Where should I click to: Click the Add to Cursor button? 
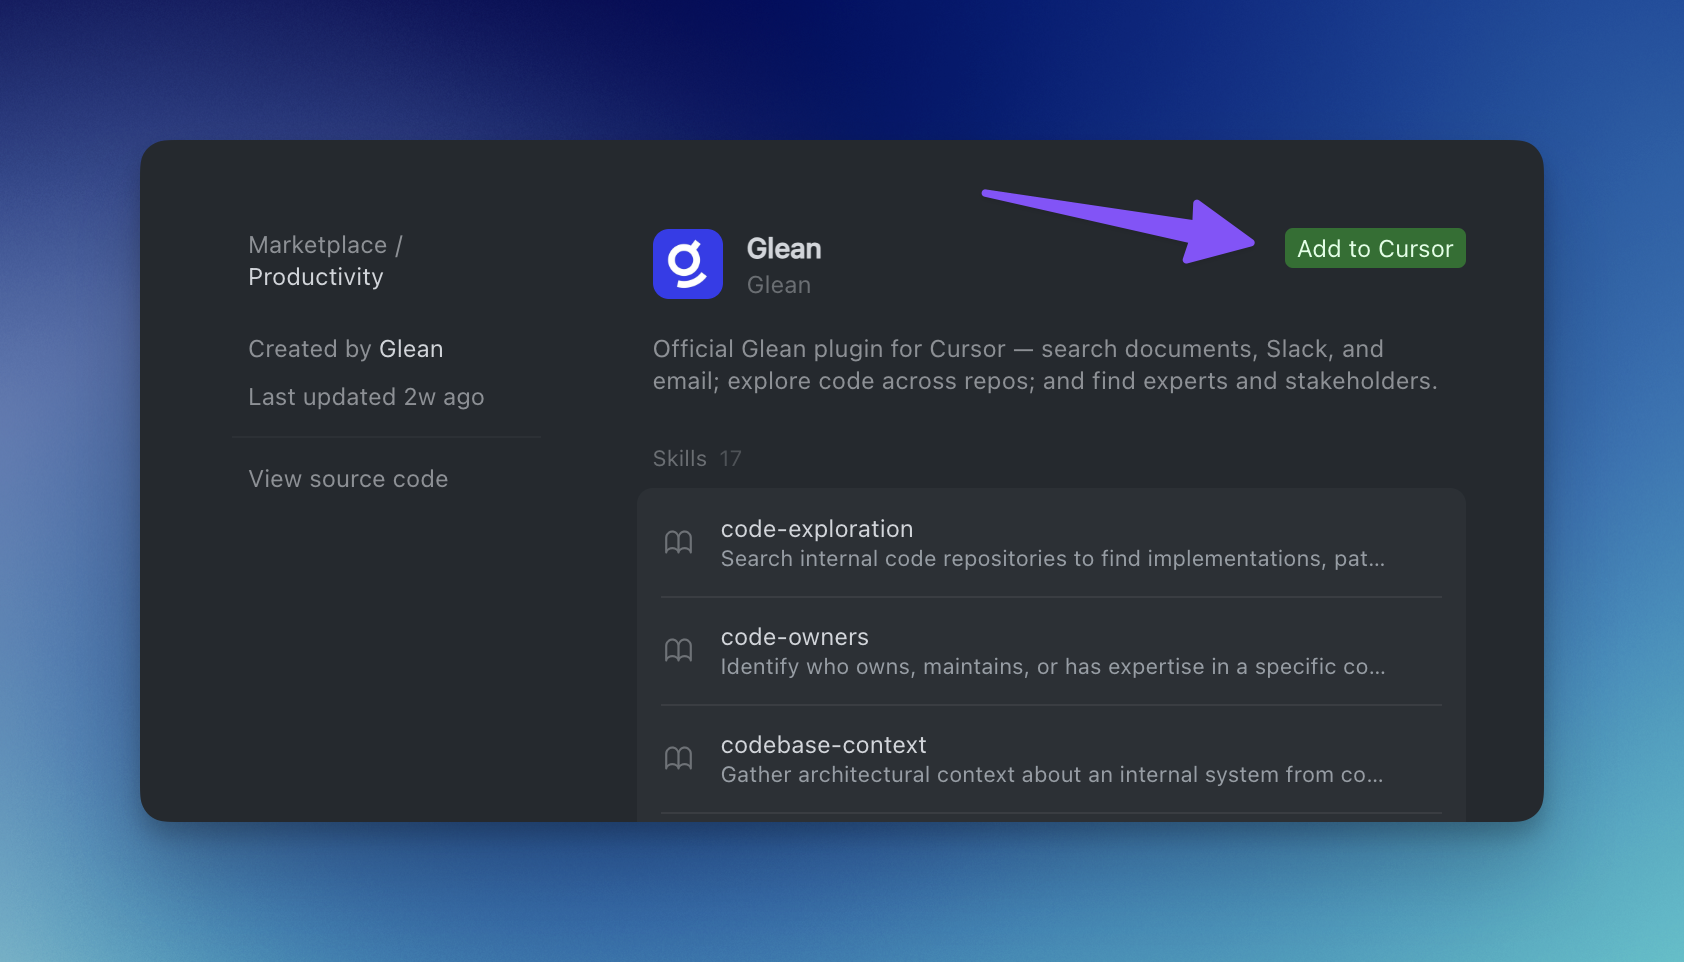pos(1374,248)
